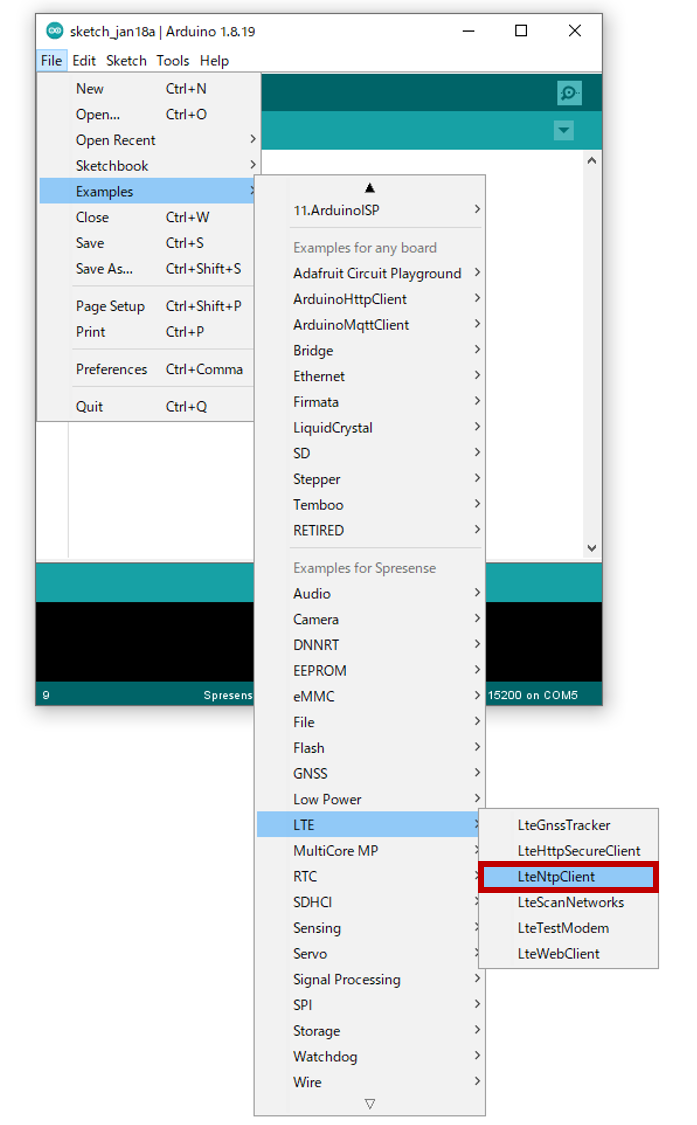
Task: Open the Help menu
Action: 214,61
